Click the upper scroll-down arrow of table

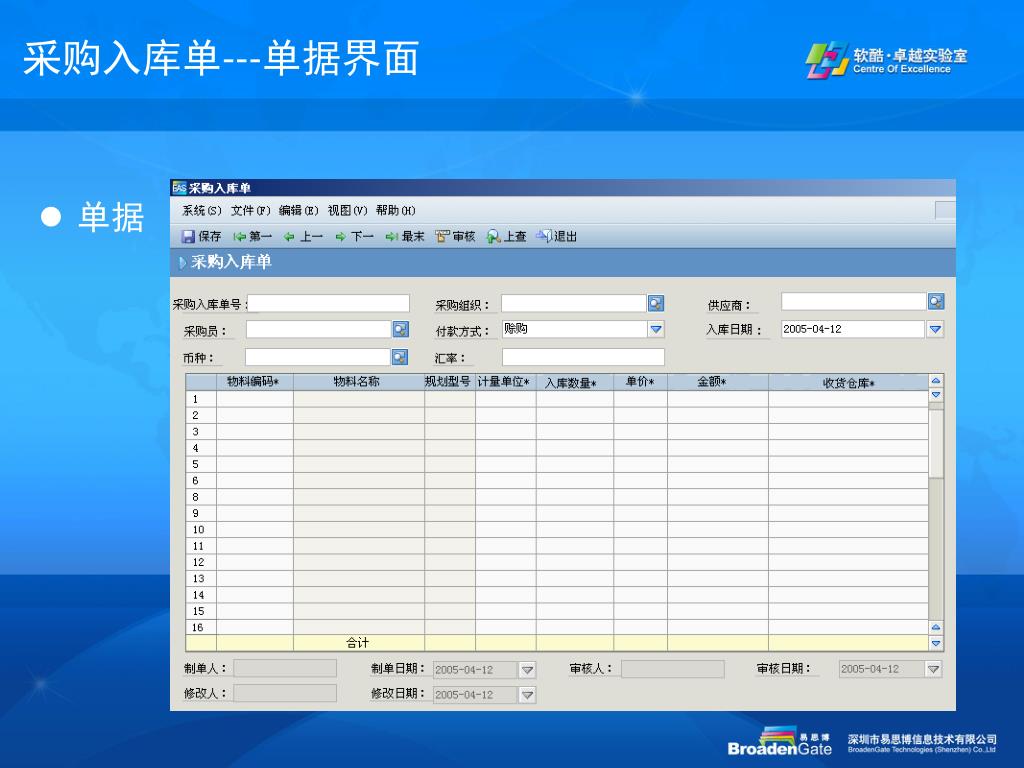936,395
